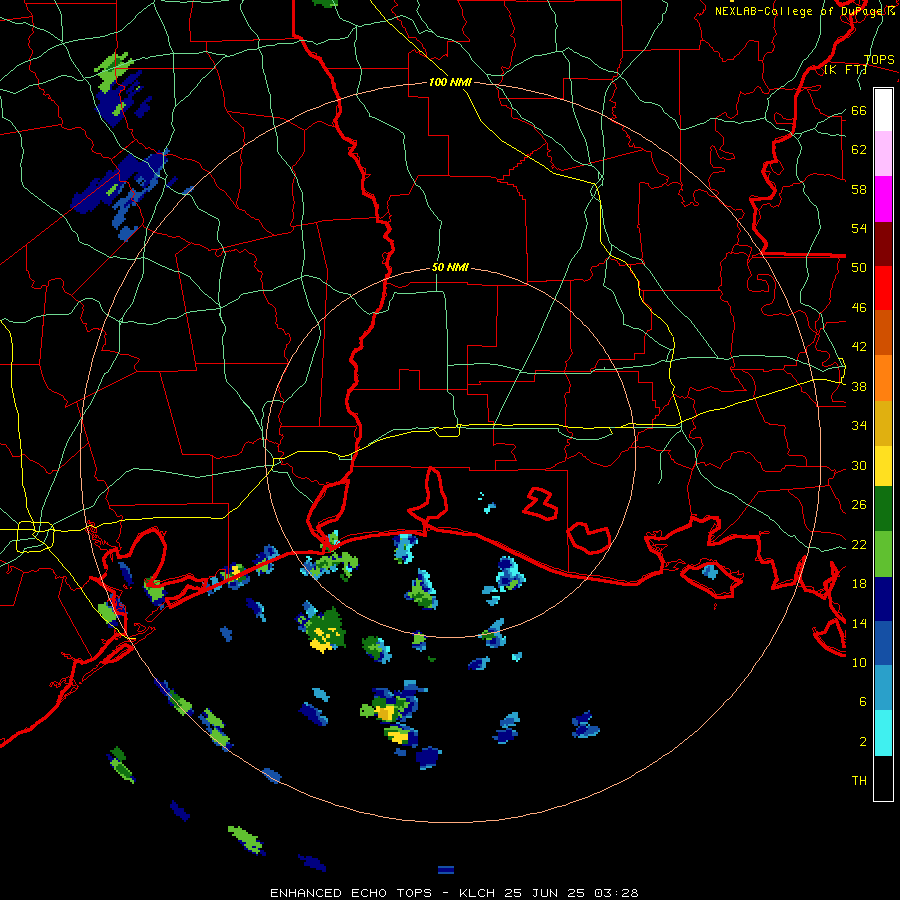Click the 42 legend value
Viewport: 900px width, 900px height.
pyautogui.click(x=859, y=347)
